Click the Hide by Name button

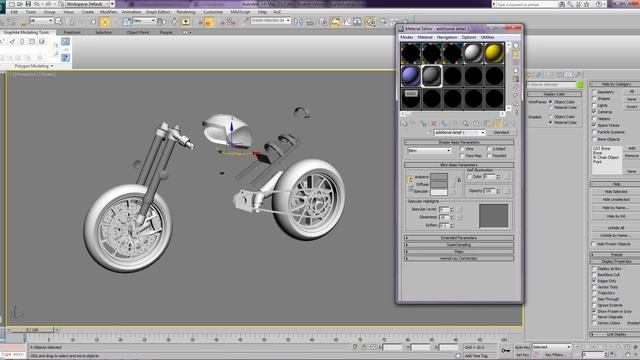pos(616,208)
